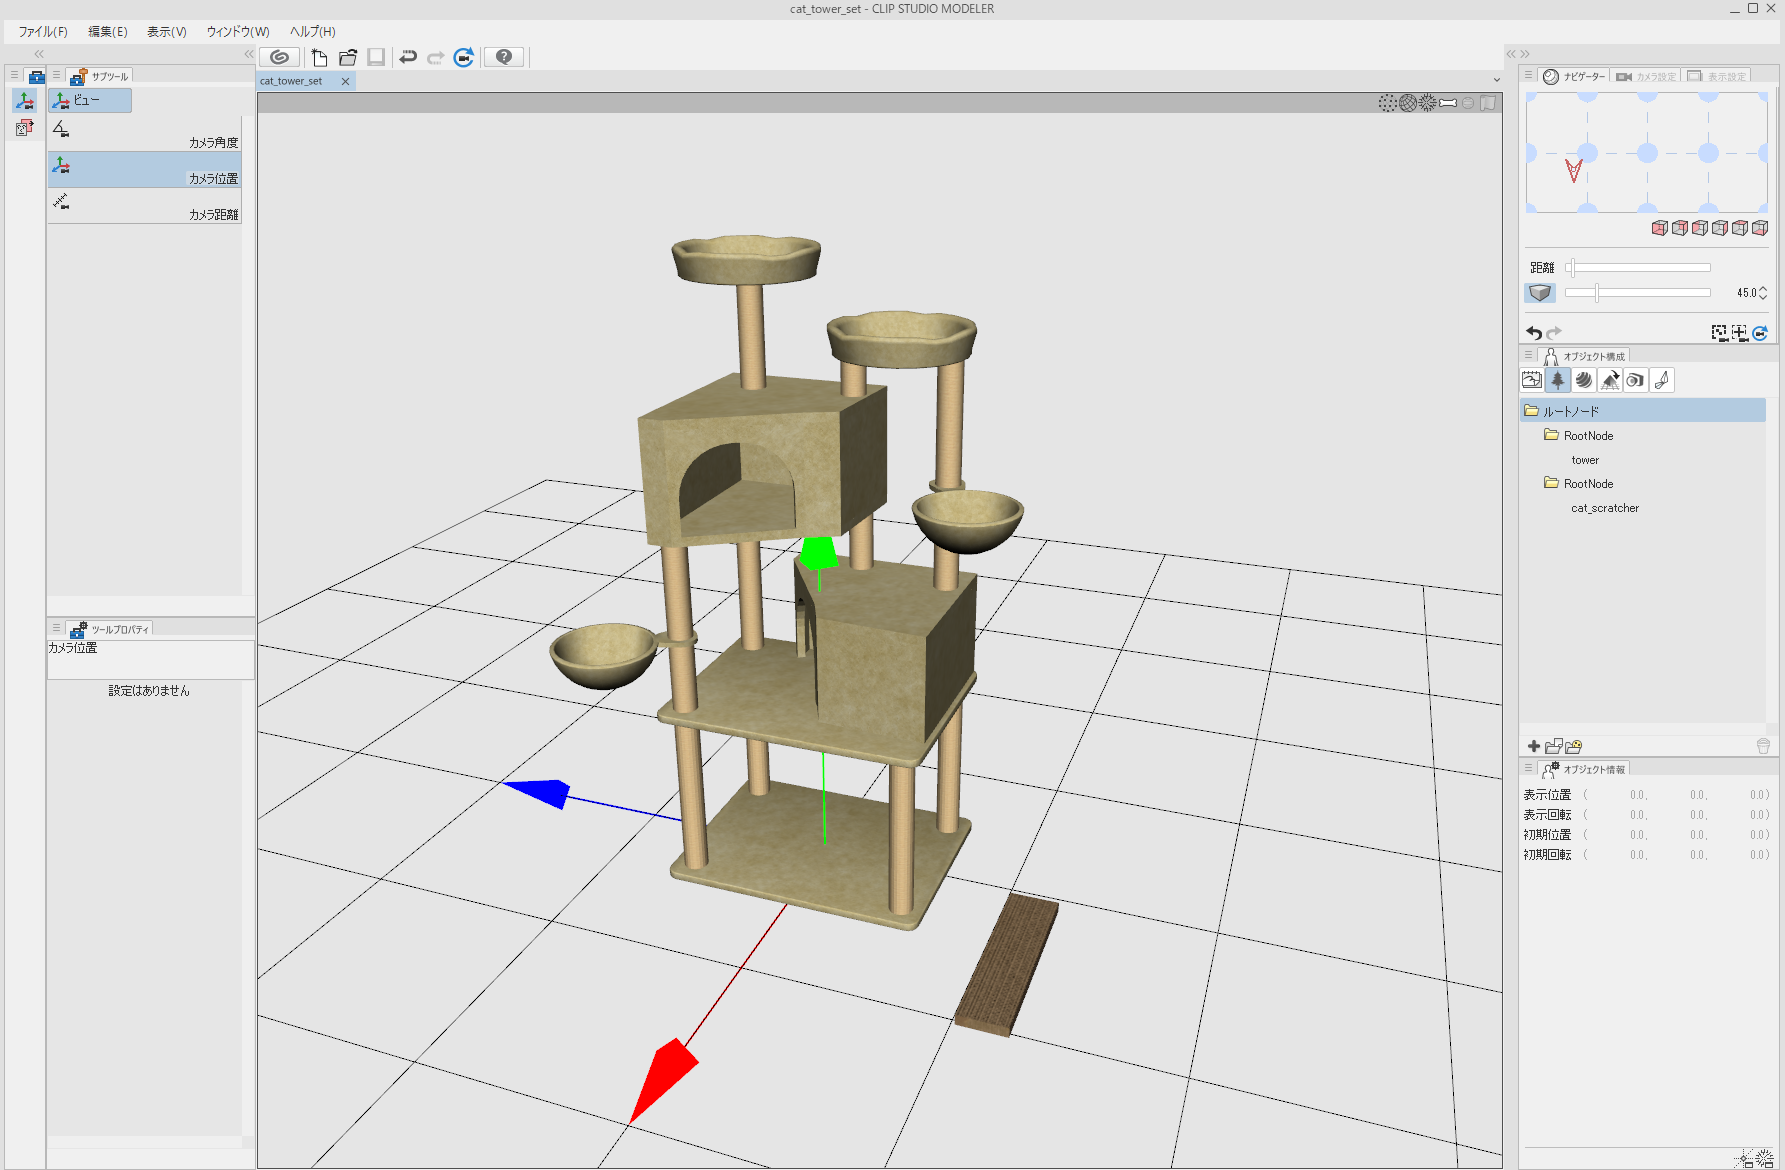1785x1170 pixels.
Task: Select the material sphere icon in object composition
Action: pos(1584,379)
